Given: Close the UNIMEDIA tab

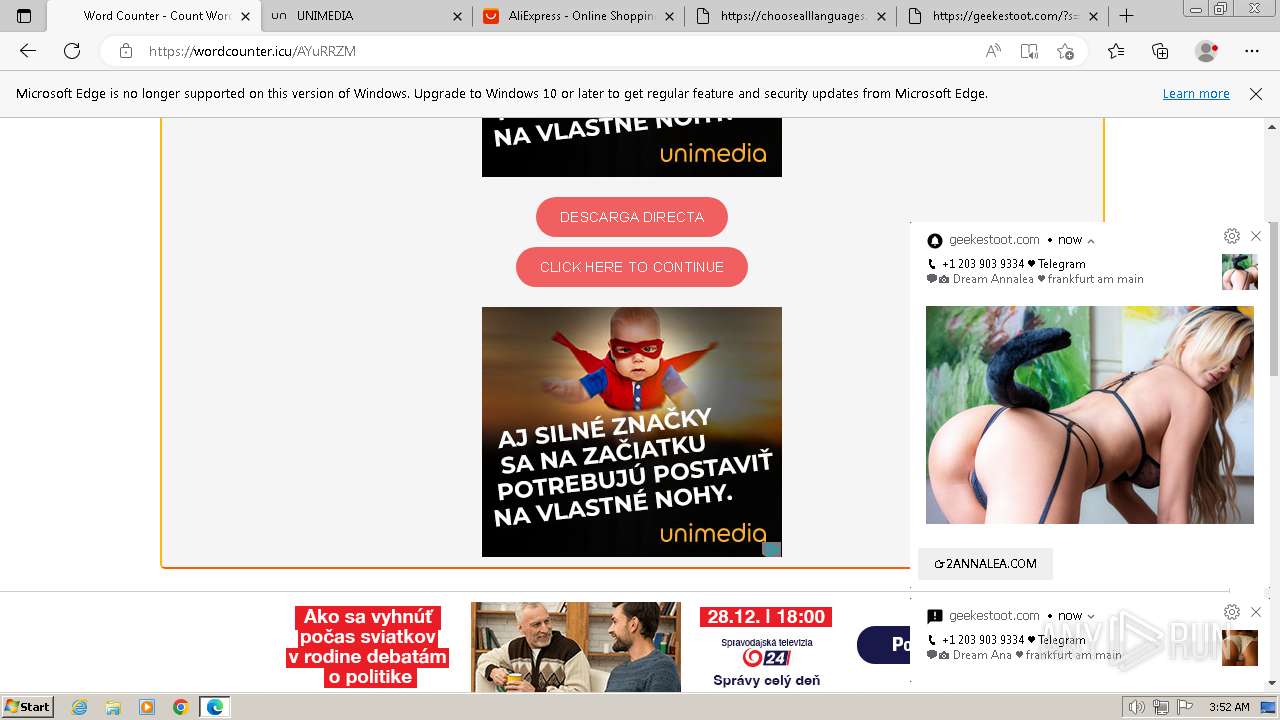Looking at the screenshot, I should pyautogui.click(x=458, y=16).
